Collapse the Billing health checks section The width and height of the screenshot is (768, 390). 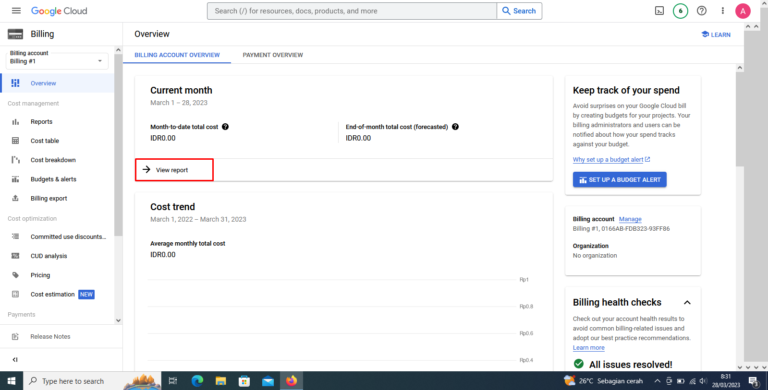tap(687, 302)
